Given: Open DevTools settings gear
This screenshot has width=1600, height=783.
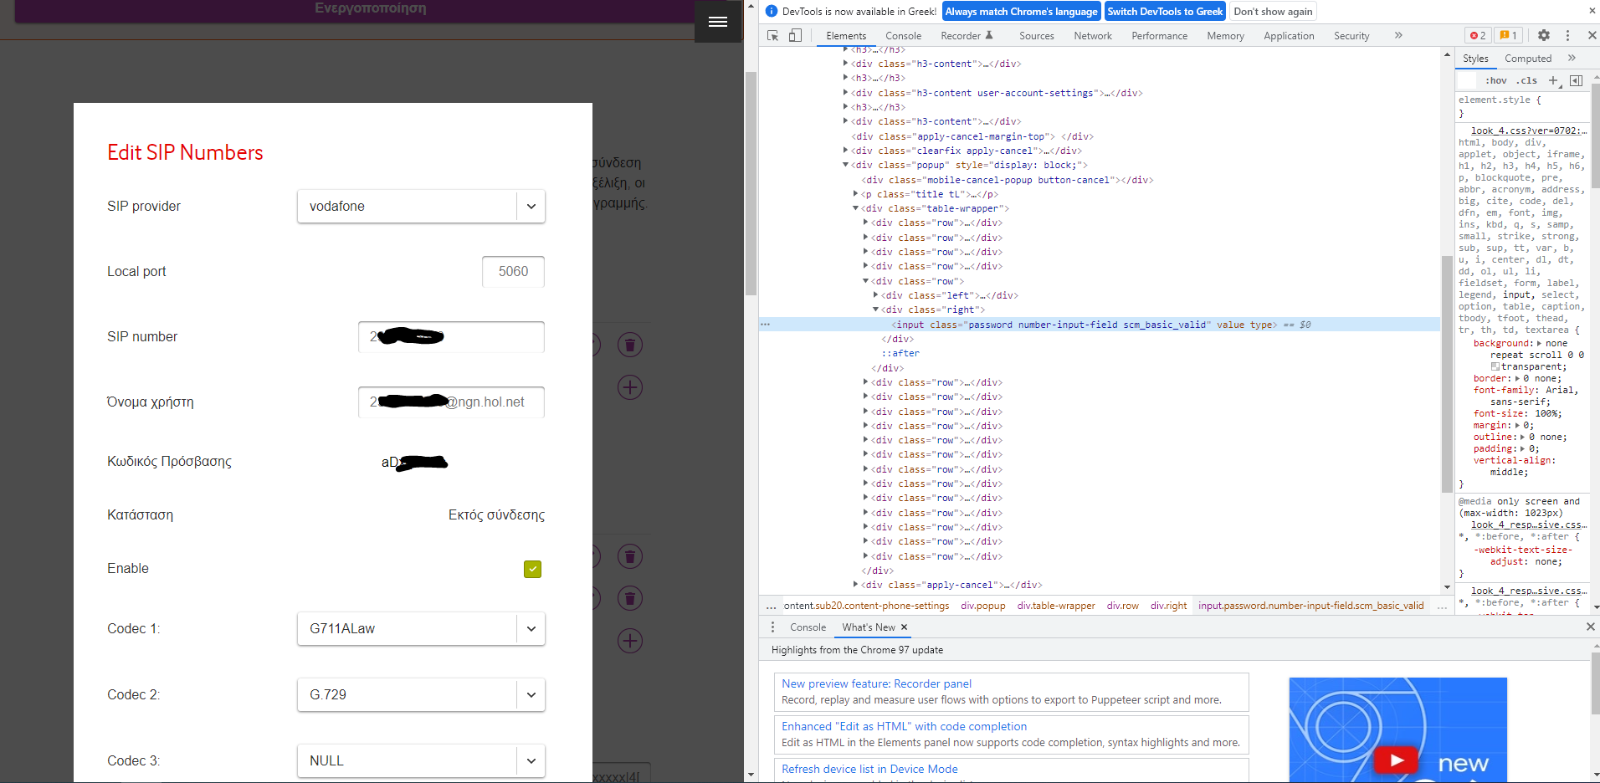Looking at the screenshot, I should pos(1544,35).
